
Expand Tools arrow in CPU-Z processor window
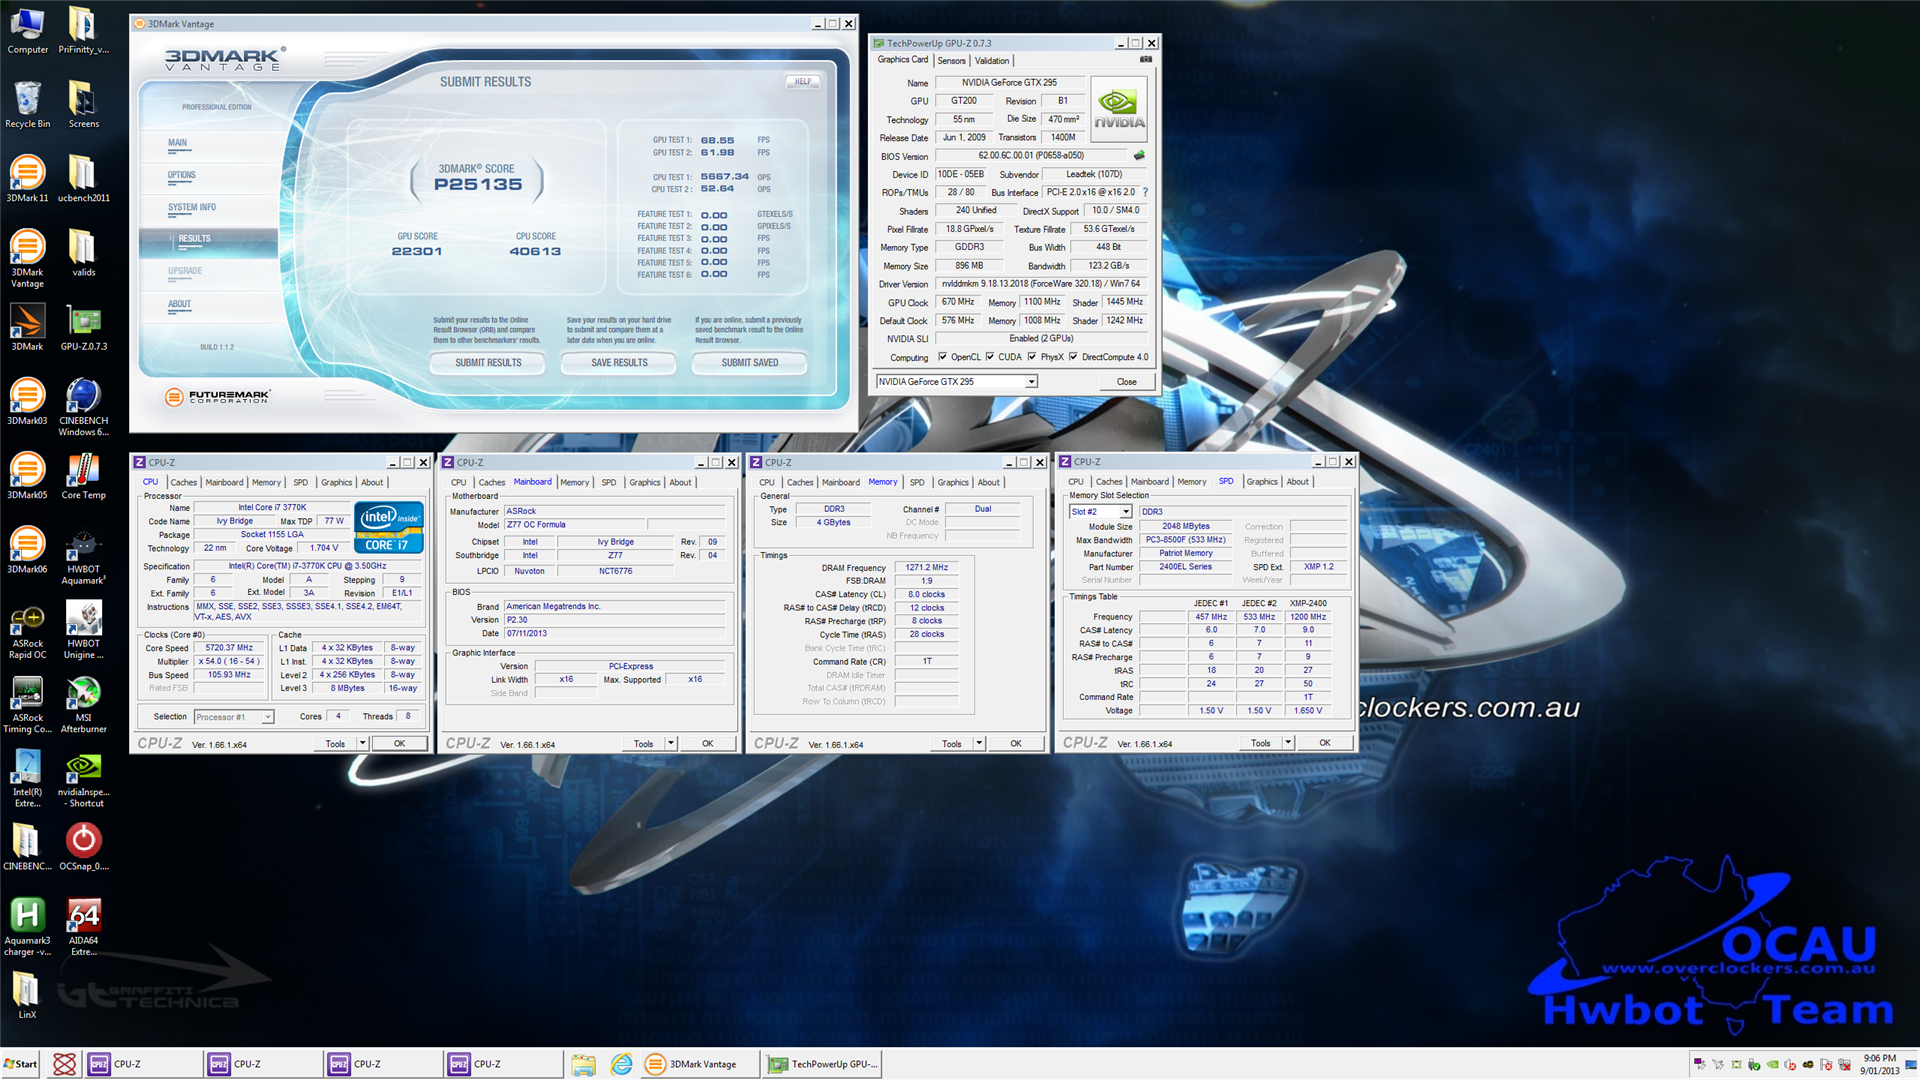click(362, 744)
